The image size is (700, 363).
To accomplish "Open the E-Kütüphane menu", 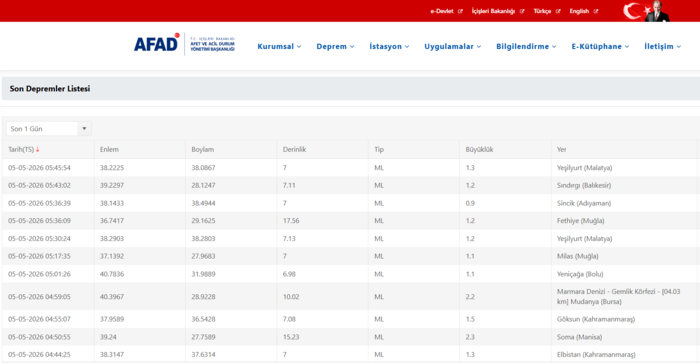I will point(600,46).
